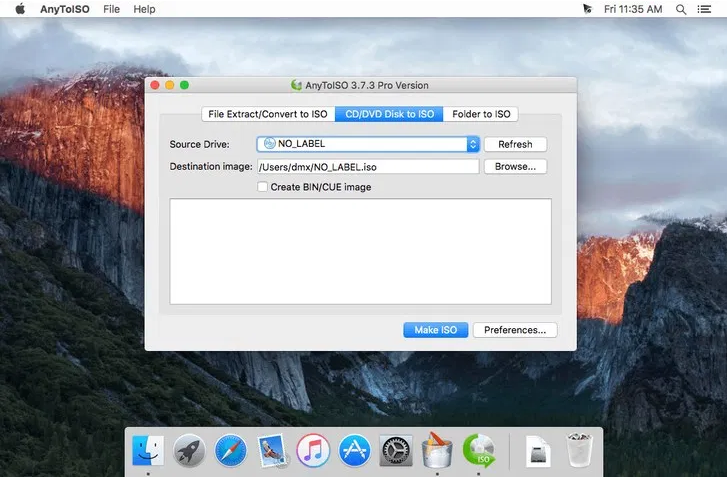
Task: Click the Destination image path field
Action: tap(367, 167)
